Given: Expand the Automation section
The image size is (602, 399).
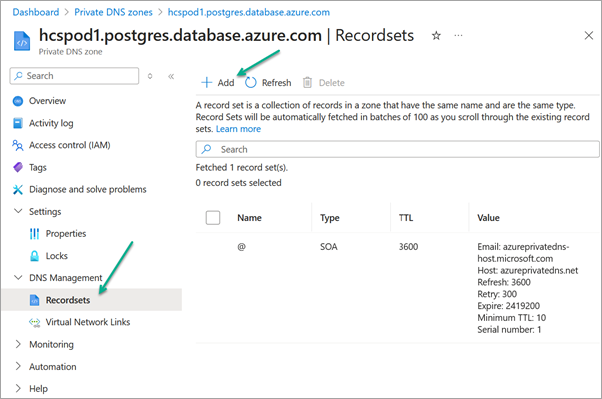Looking at the screenshot, I should [18, 366].
